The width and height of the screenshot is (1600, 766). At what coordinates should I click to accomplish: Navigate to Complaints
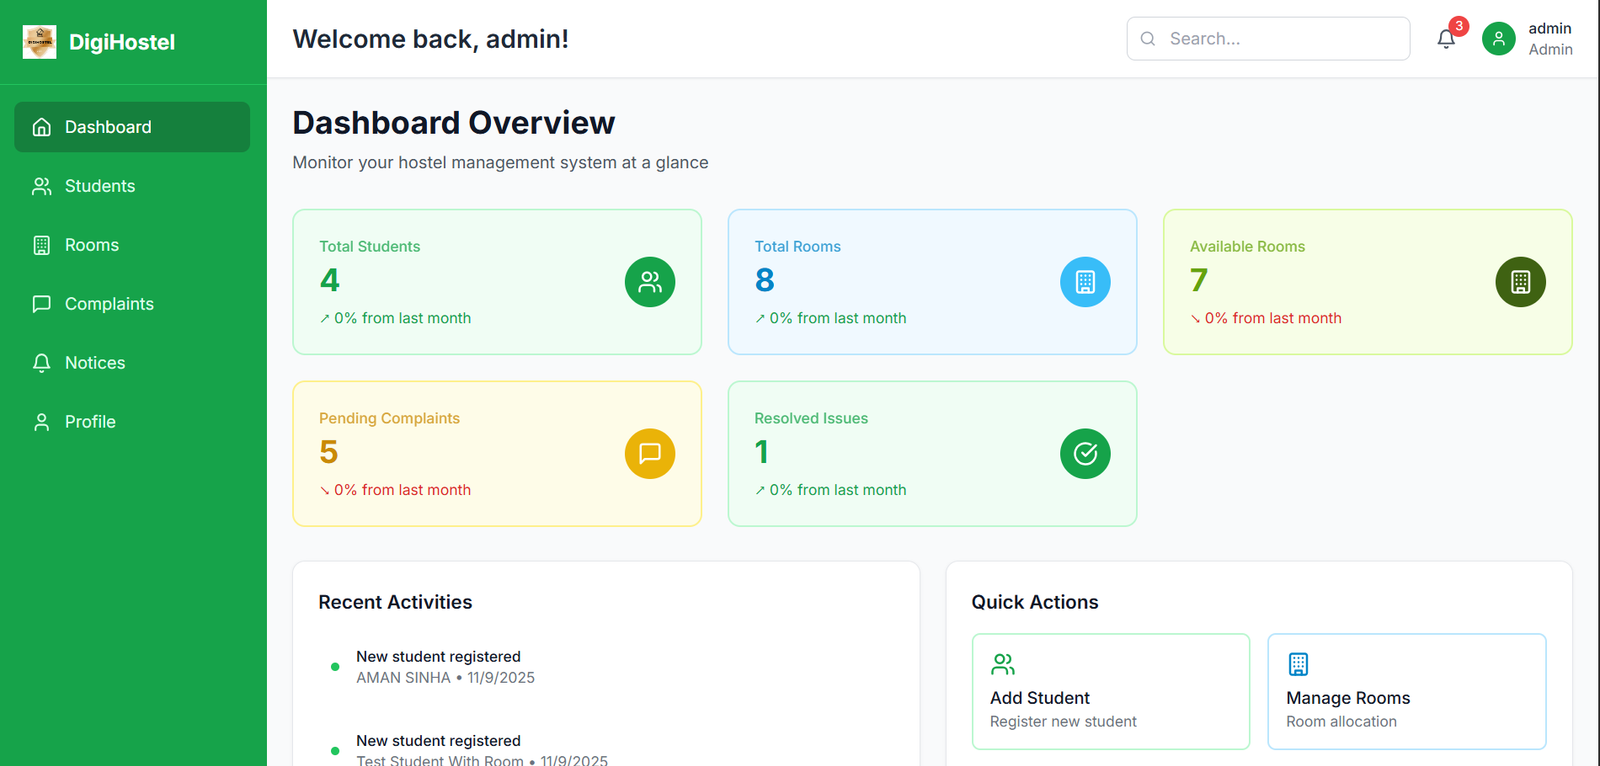[x=132, y=304]
